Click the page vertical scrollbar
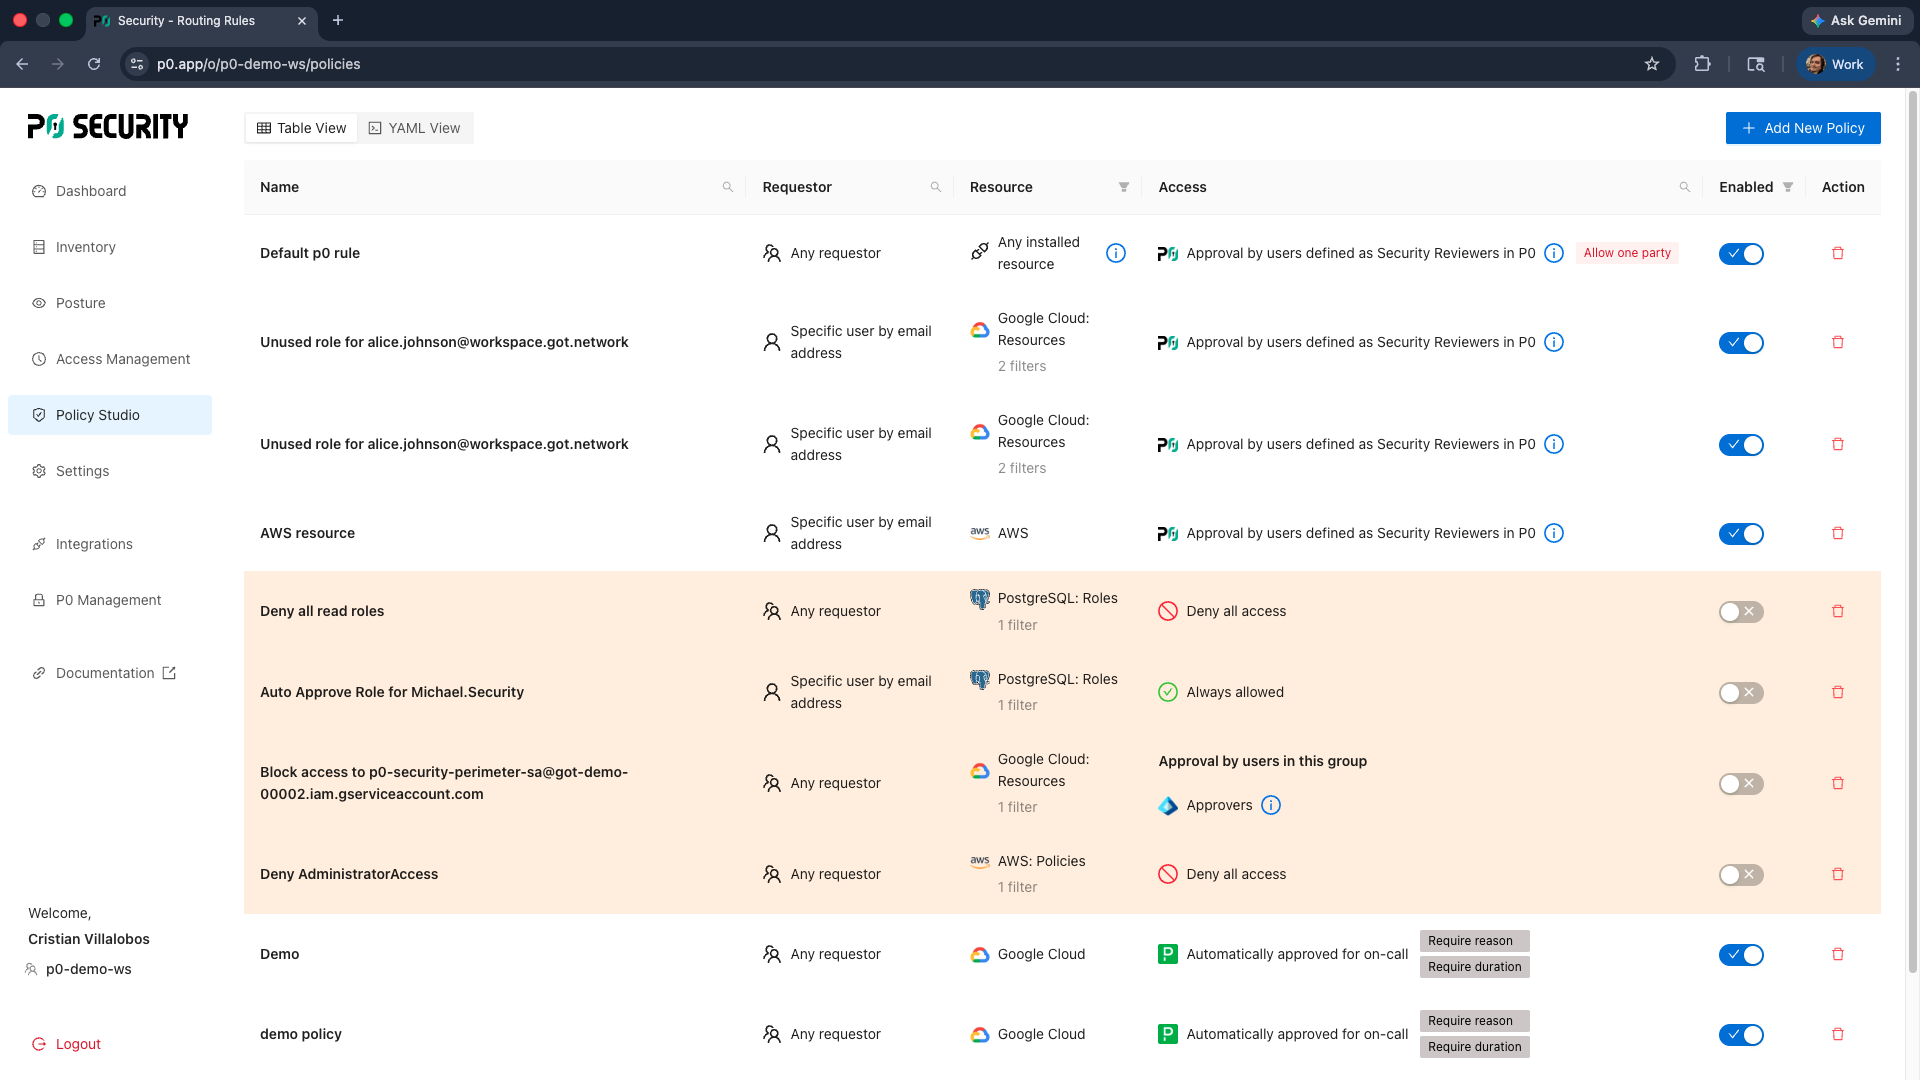 click(1912, 530)
